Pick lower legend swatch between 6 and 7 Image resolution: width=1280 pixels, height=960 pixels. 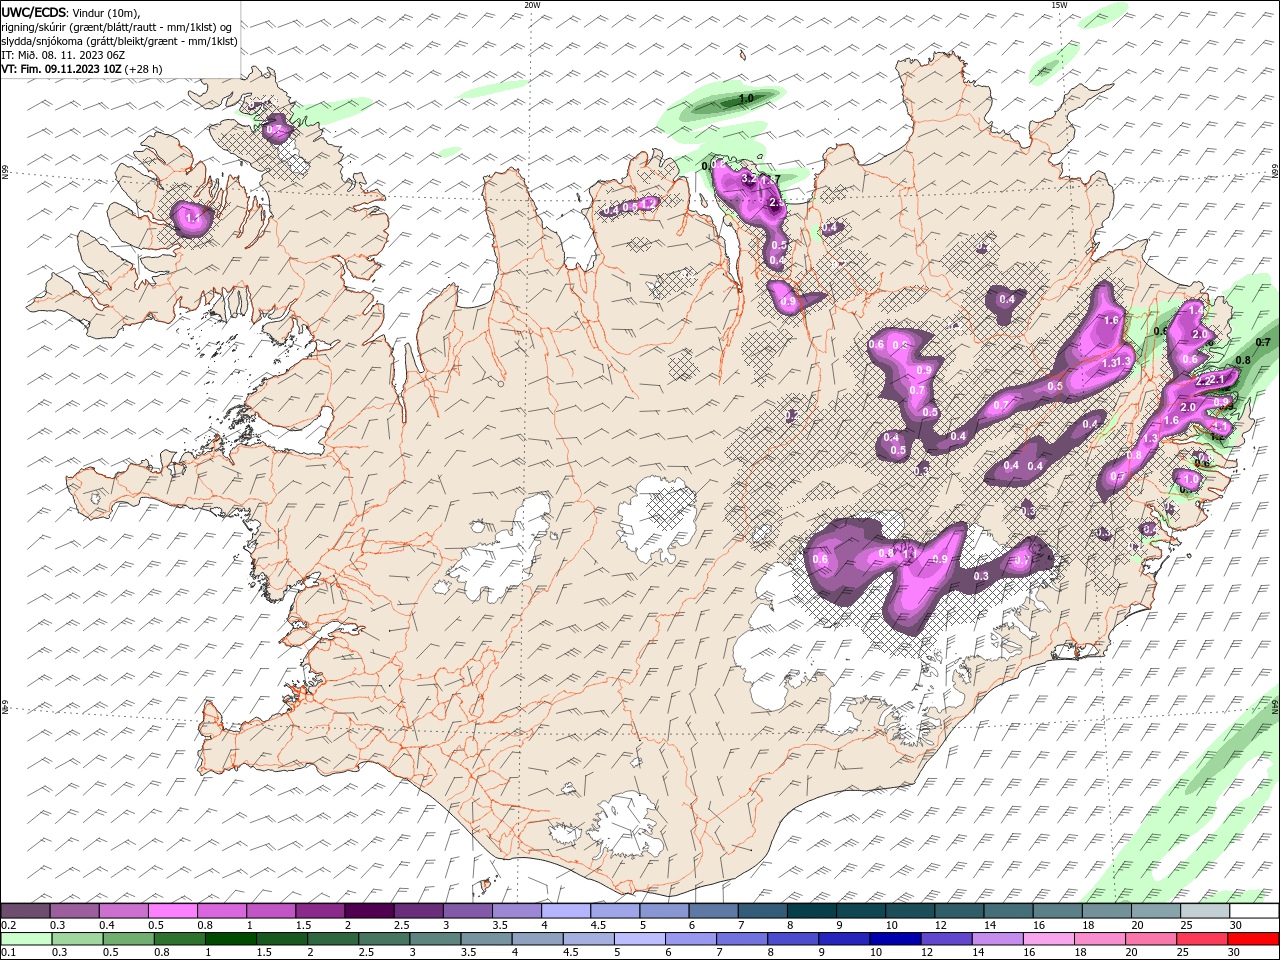pyautogui.click(x=691, y=939)
